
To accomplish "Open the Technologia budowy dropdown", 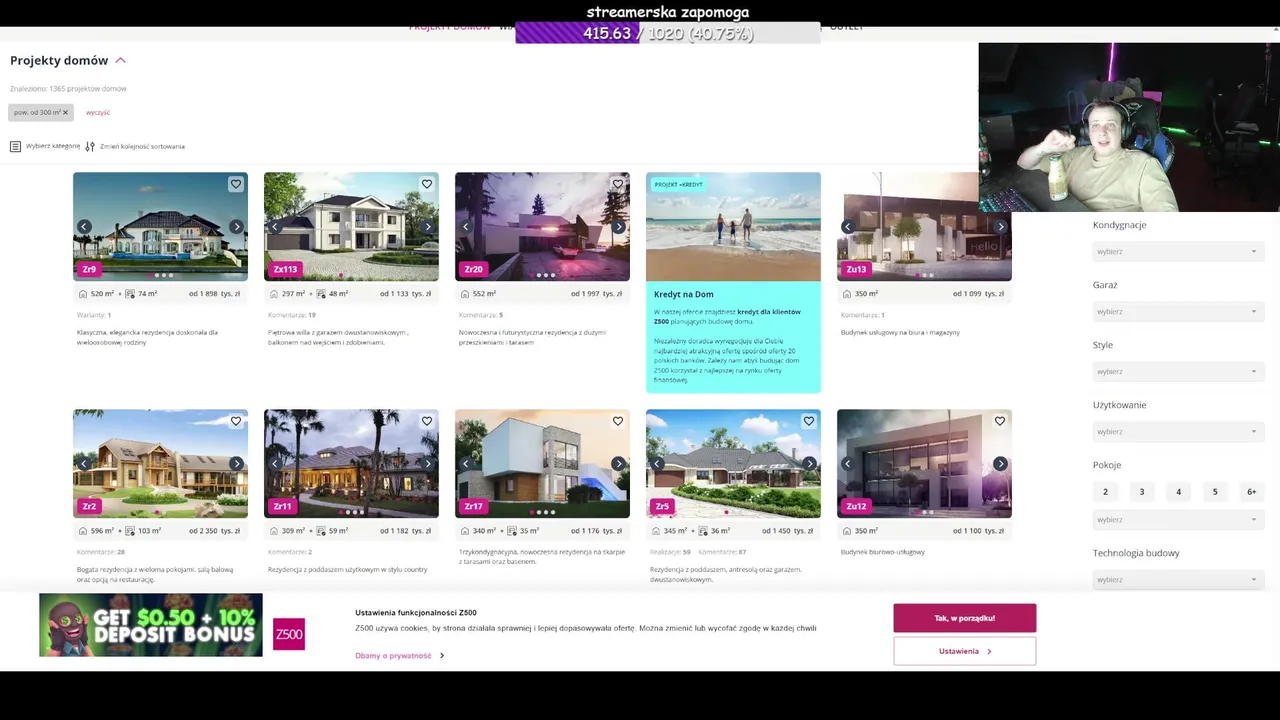I will coord(1176,579).
